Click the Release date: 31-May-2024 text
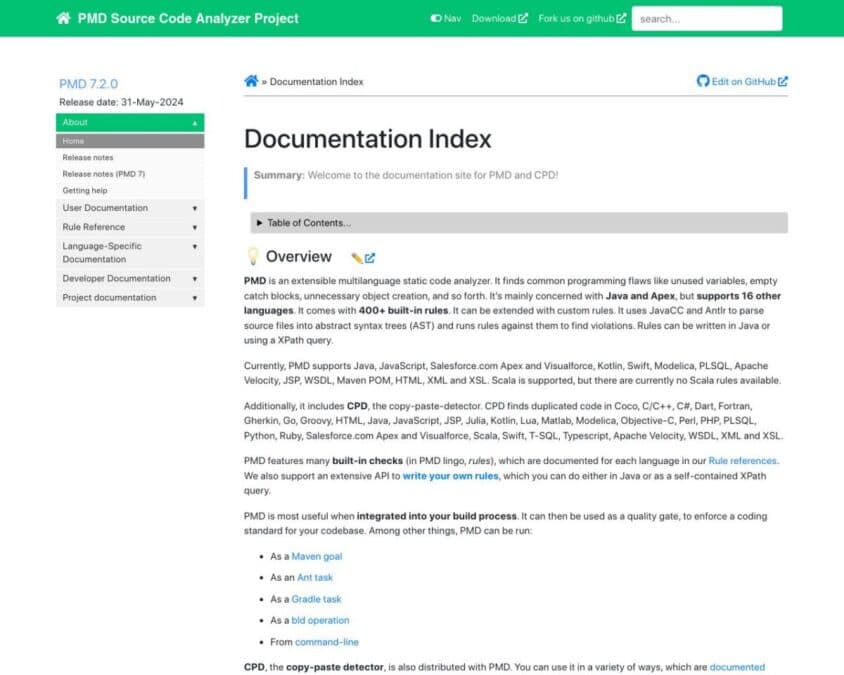The image size is (844, 675). click(121, 102)
